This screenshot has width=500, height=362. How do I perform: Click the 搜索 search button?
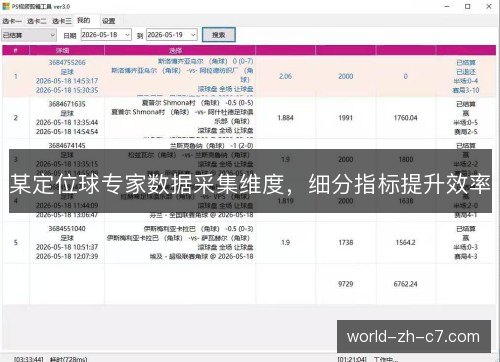coord(219,35)
